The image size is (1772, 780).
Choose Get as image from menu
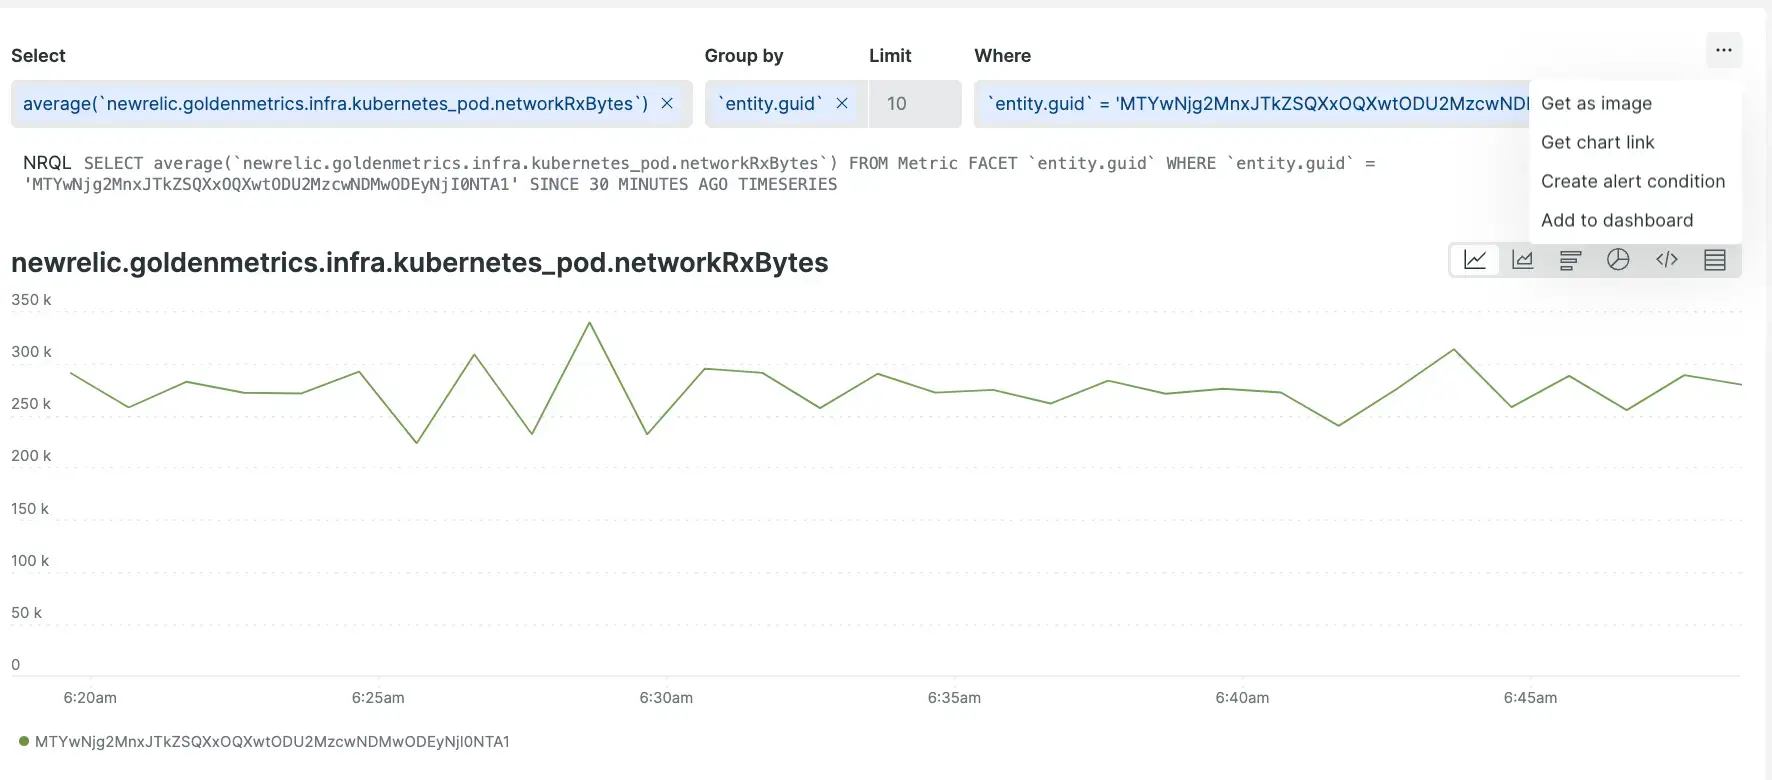click(x=1596, y=103)
